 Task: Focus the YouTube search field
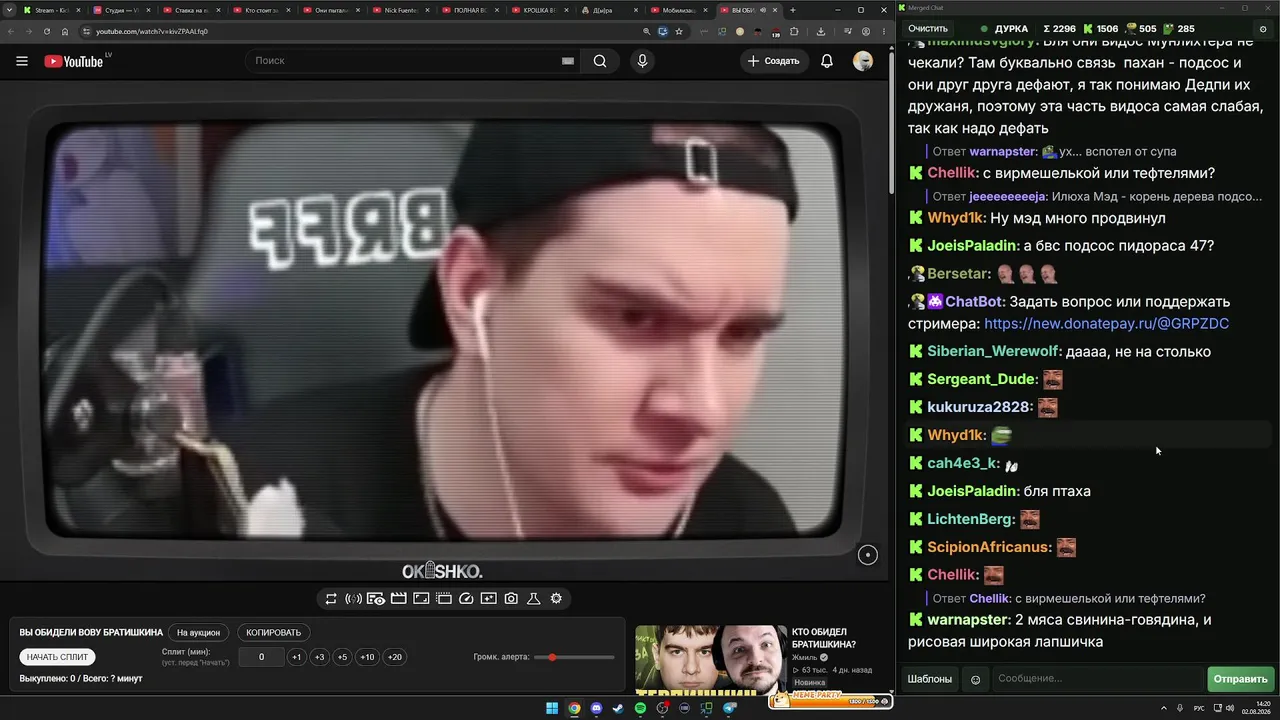coord(405,61)
